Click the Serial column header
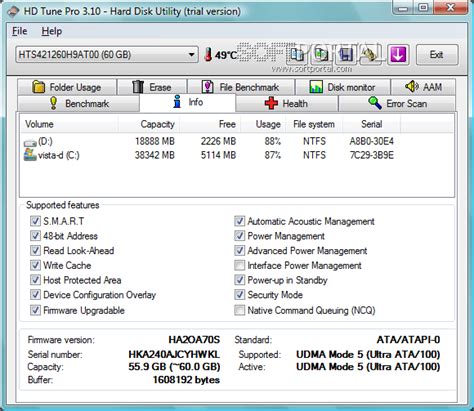 372,124
